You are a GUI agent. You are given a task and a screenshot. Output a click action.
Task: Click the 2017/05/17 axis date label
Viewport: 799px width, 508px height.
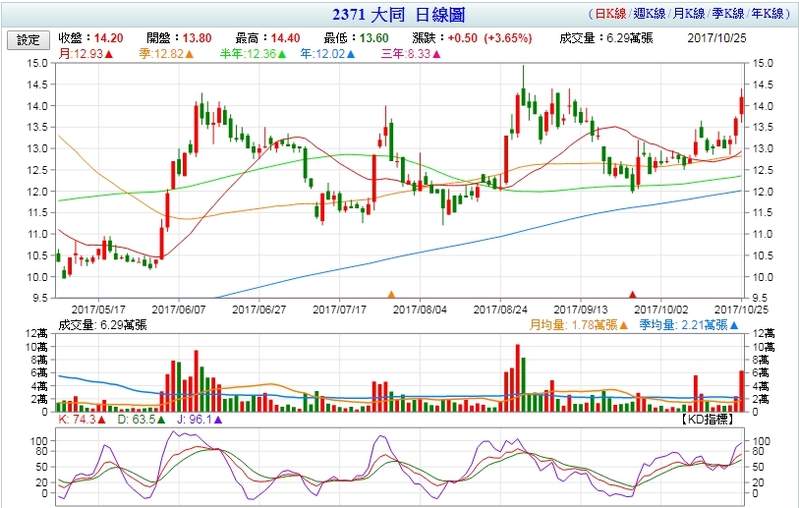pos(98,309)
